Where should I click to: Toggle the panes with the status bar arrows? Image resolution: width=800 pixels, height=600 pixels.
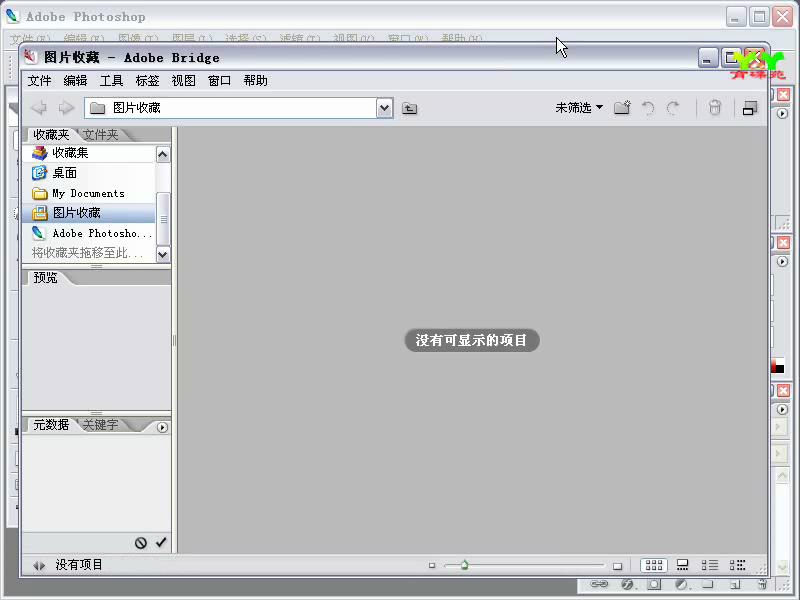(39, 565)
